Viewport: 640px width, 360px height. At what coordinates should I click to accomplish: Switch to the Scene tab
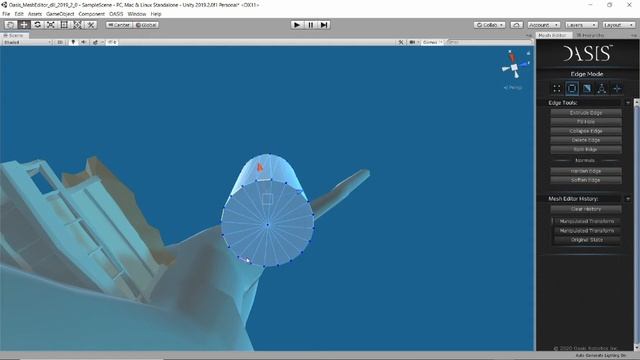pos(13,36)
